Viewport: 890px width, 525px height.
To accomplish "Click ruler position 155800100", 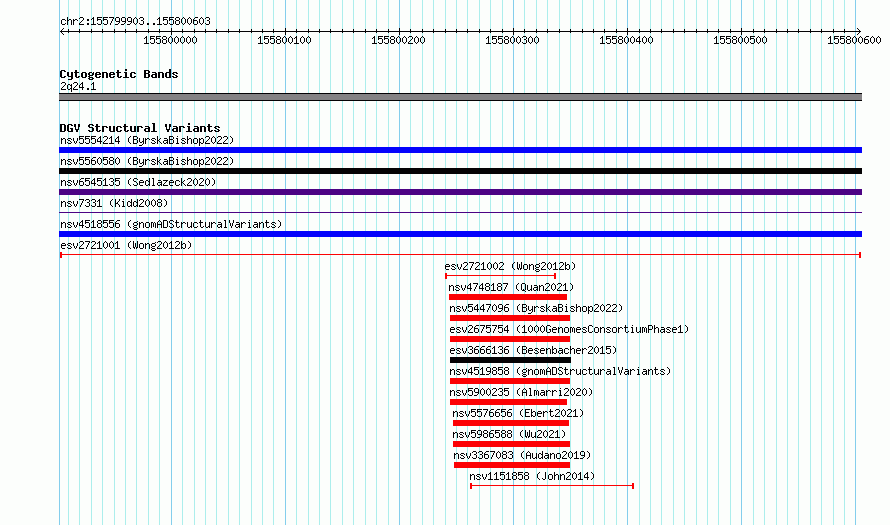I will [284, 40].
